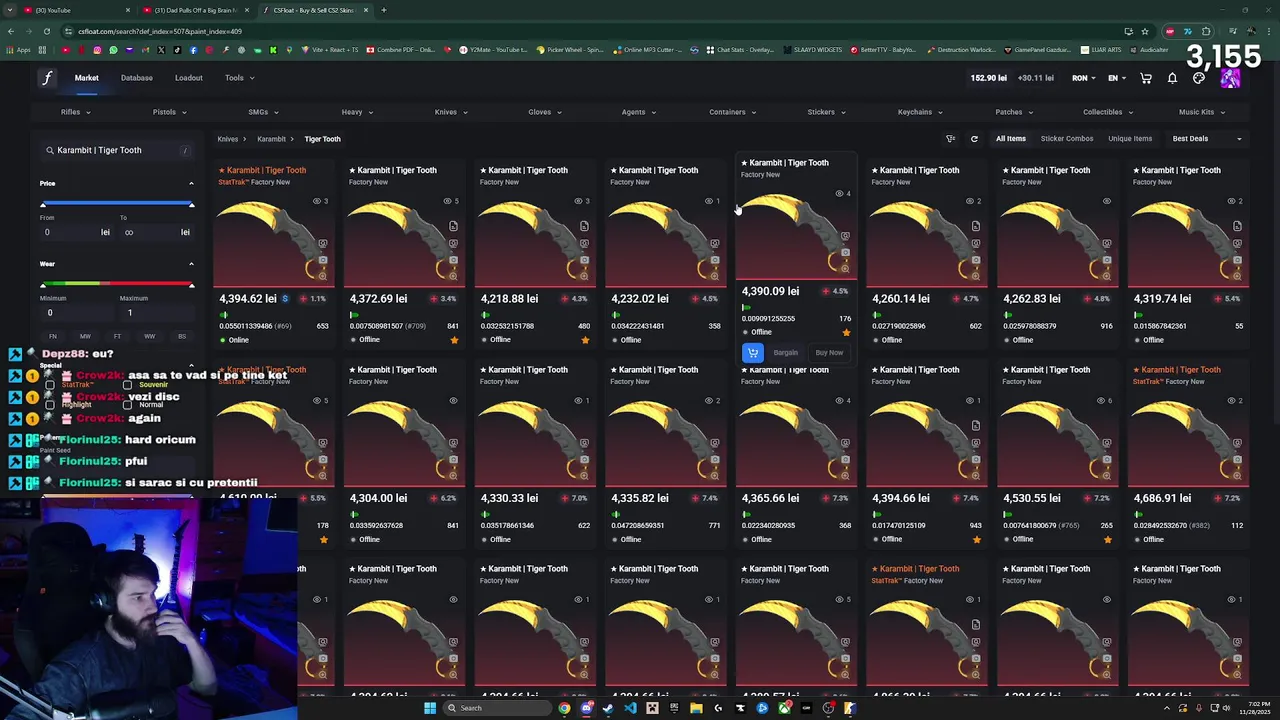
Task: Adjust the right handle of the Price slider
Action: coord(191,205)
